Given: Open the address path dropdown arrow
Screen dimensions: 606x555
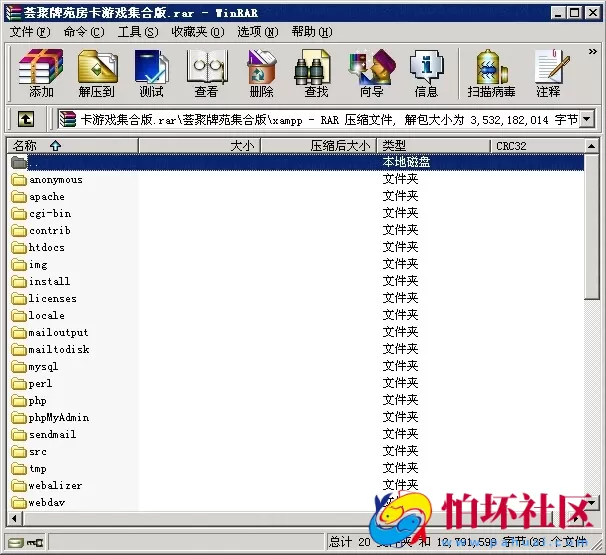Looking at the screenshot, I should (x=587, y=119).
